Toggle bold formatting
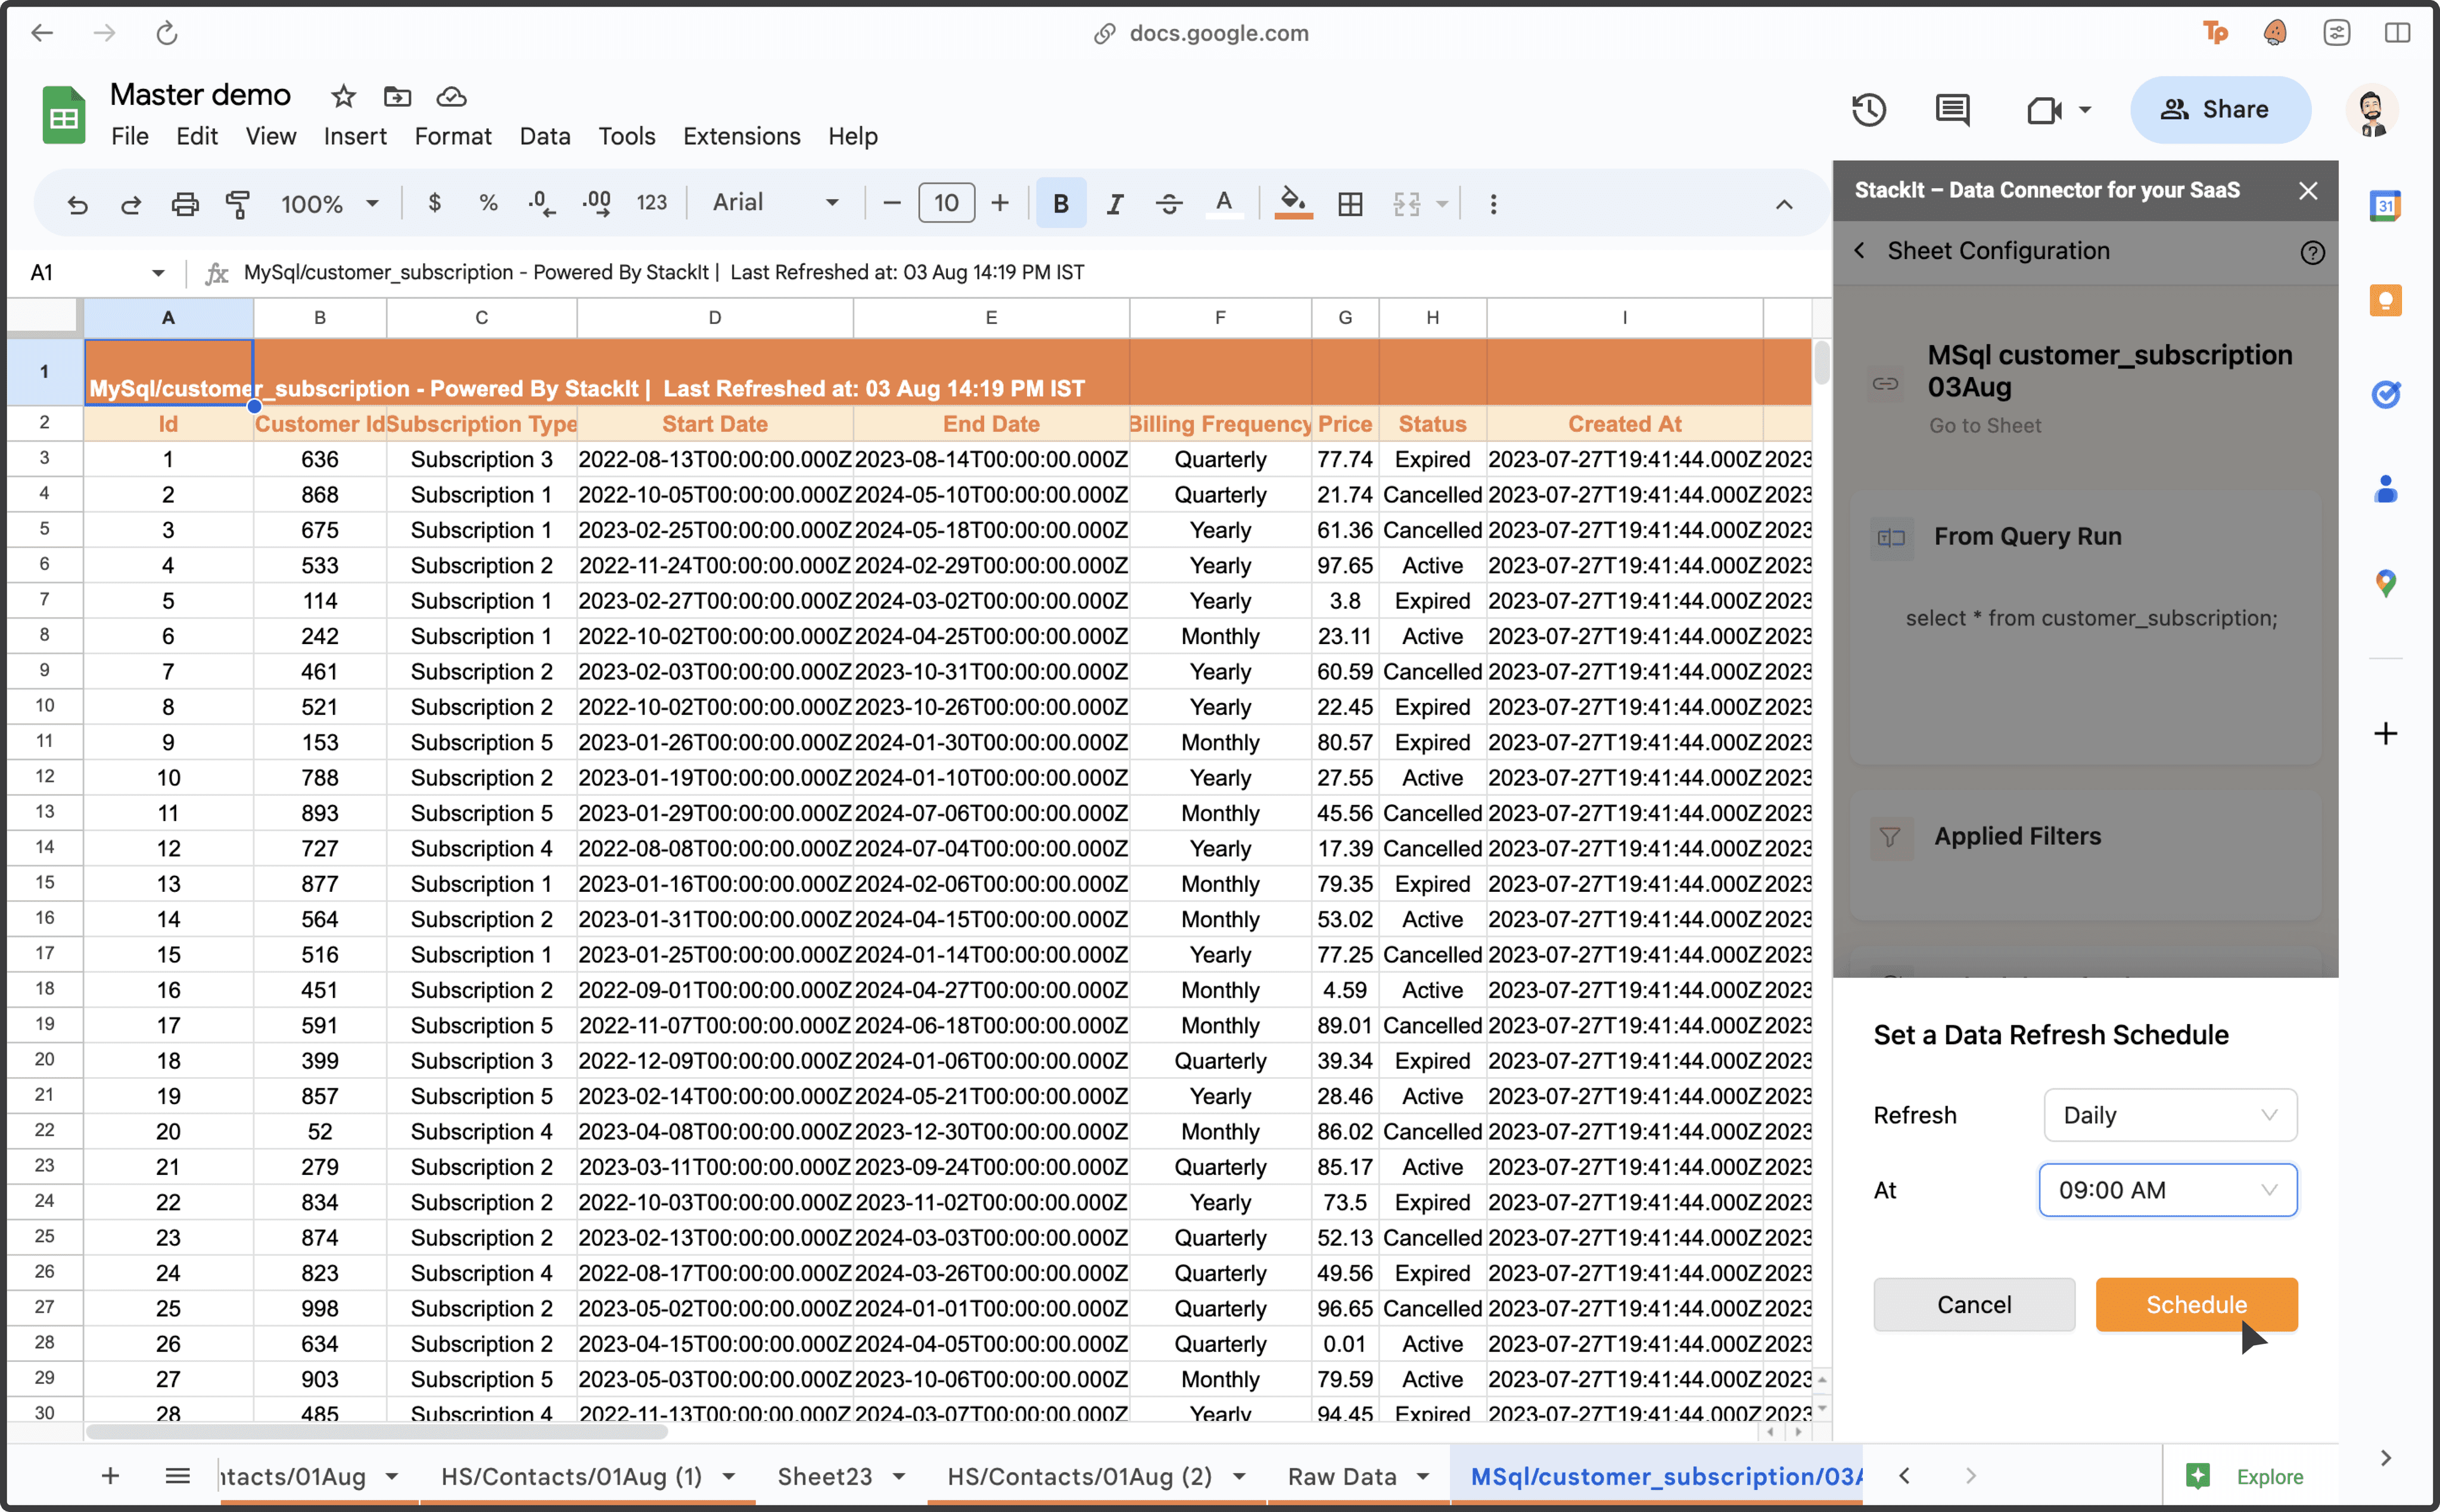The image size is (2440, 1512). tap(1061, 204)
